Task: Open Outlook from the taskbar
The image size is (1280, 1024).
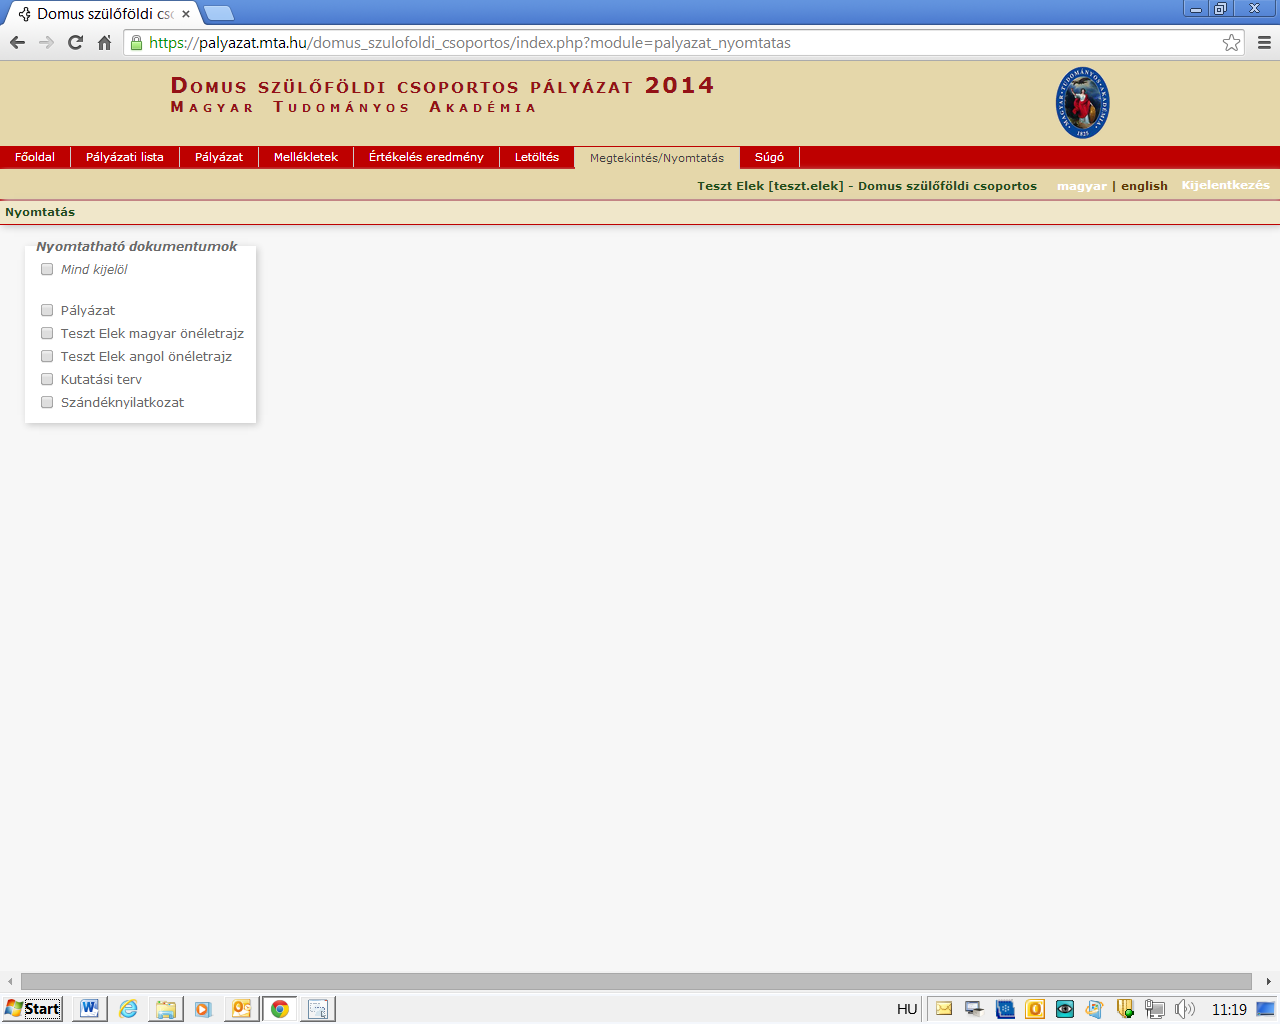Action: pos(241,1008)
